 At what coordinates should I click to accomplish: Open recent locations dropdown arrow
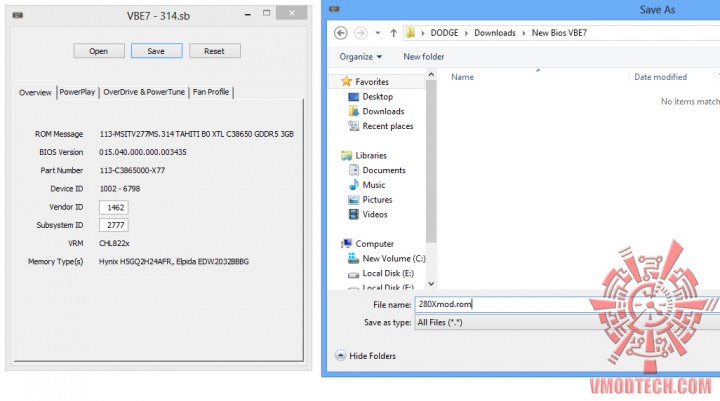(378, 33)
